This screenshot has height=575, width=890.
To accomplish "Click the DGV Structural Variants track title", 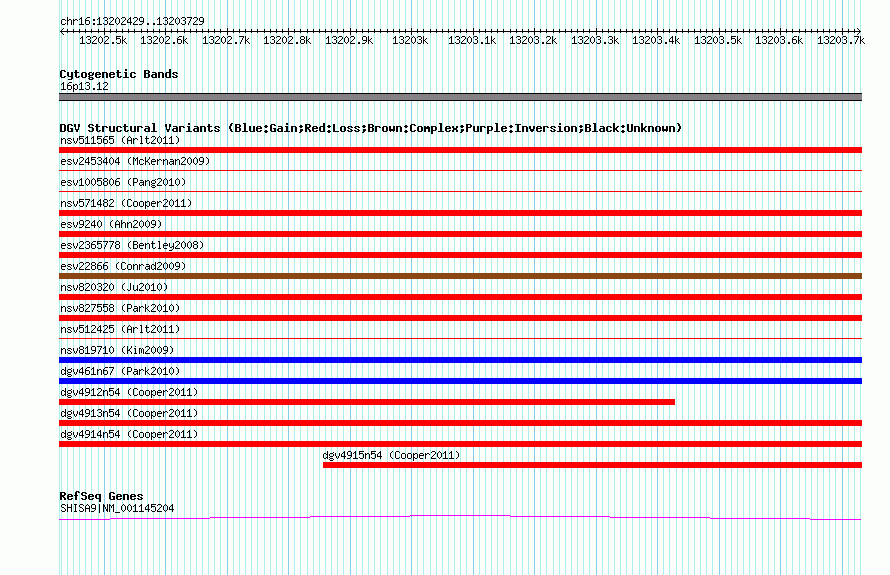I will tap(371, 128).
